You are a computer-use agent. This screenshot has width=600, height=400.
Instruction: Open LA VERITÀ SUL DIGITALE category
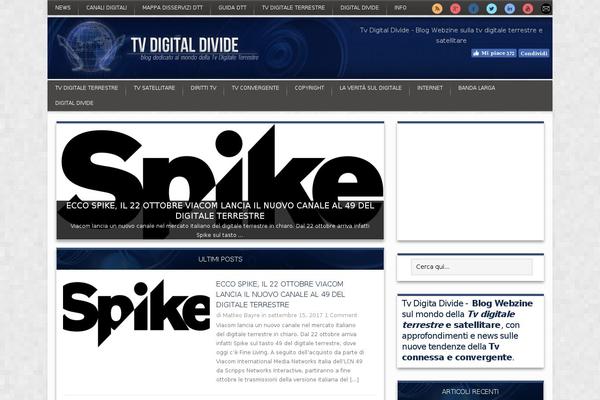[370, 88]
